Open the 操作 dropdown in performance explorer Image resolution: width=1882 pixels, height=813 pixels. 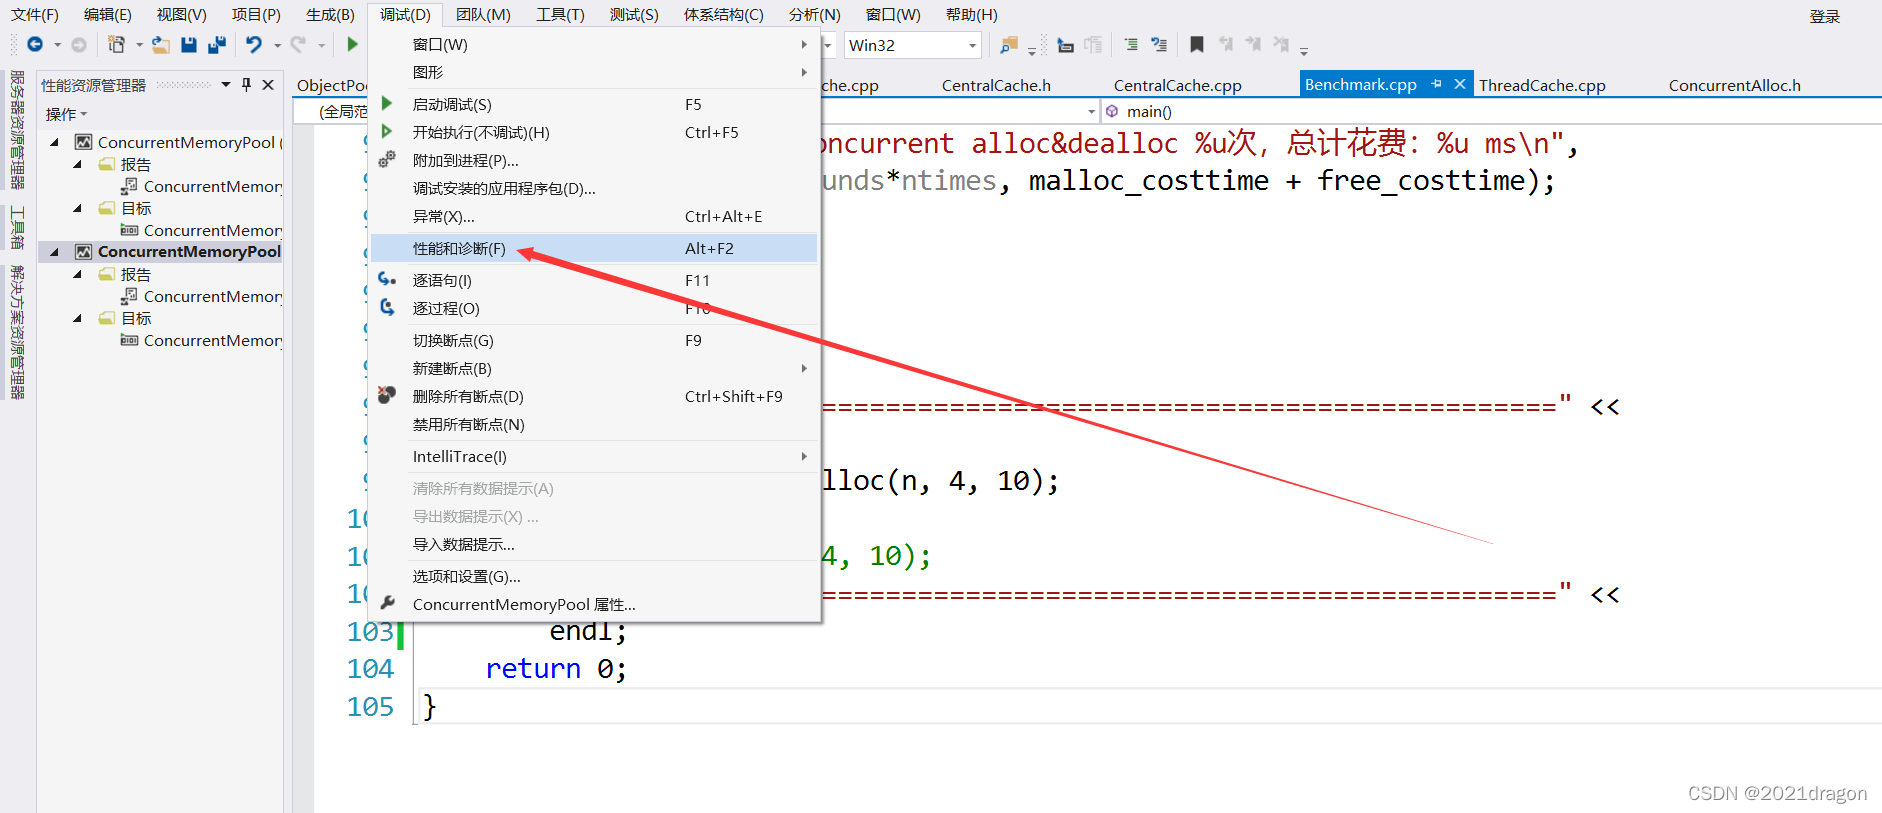click(66, 114)
